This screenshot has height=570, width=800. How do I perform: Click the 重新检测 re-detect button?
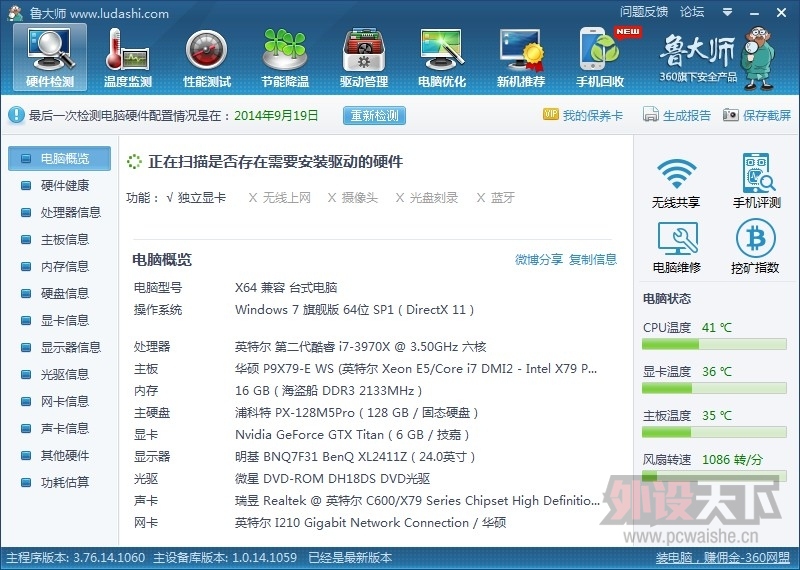pyautogui.click(x=374, y=116)
